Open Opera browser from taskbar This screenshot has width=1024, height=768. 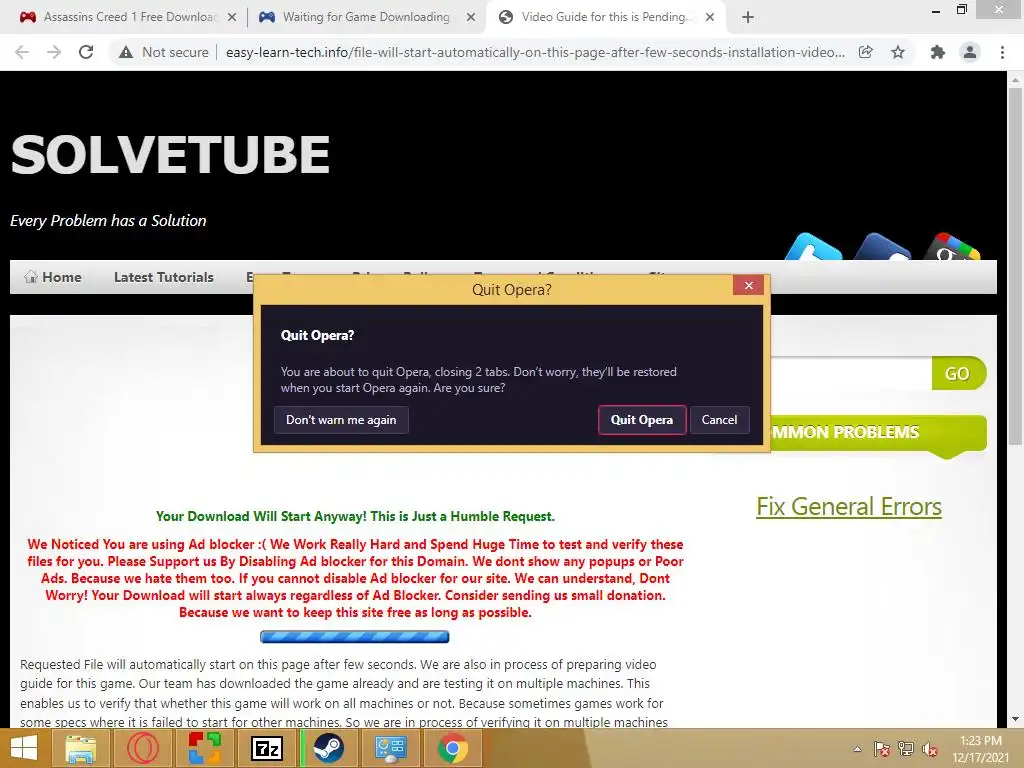point(142,748)
